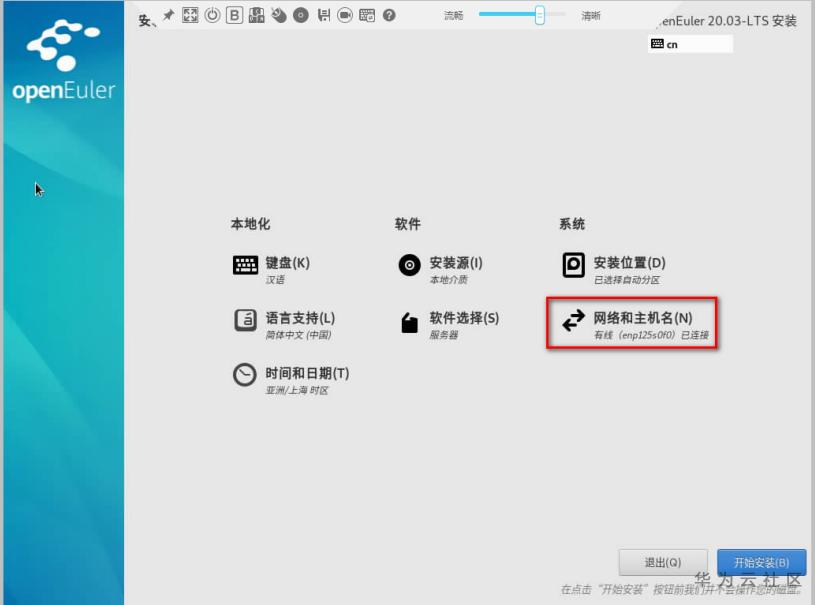Open the help question mark icon

point(389,15)
